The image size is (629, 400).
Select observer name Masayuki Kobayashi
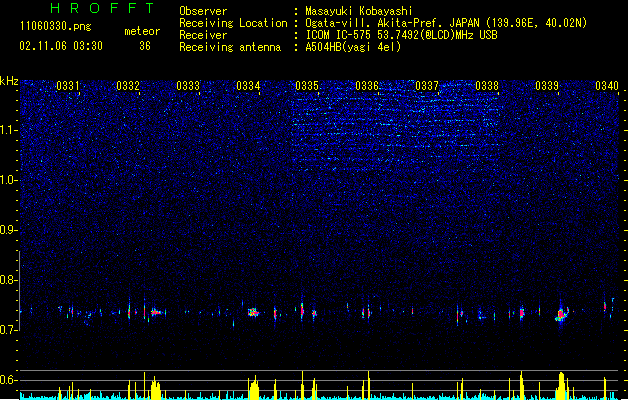click(x=359, y=11)
